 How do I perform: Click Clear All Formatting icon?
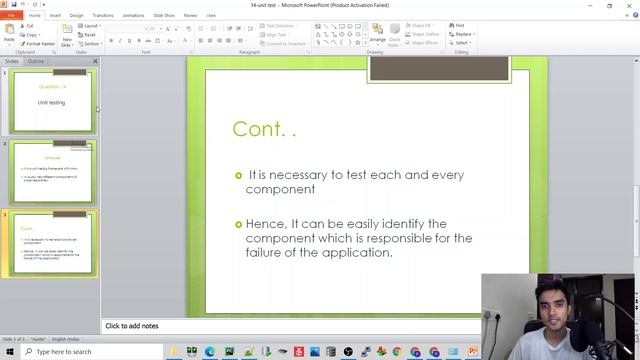pos(188,29)
